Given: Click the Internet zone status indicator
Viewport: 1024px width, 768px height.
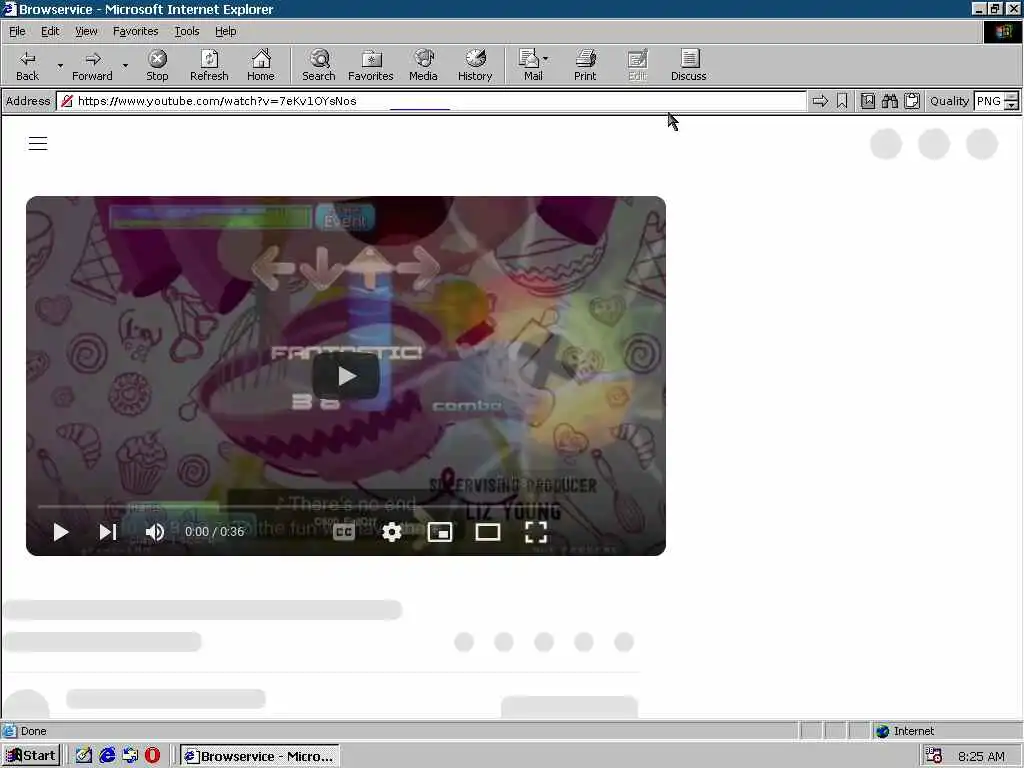Looking at the screenshot, I should [x=905, y=731].
